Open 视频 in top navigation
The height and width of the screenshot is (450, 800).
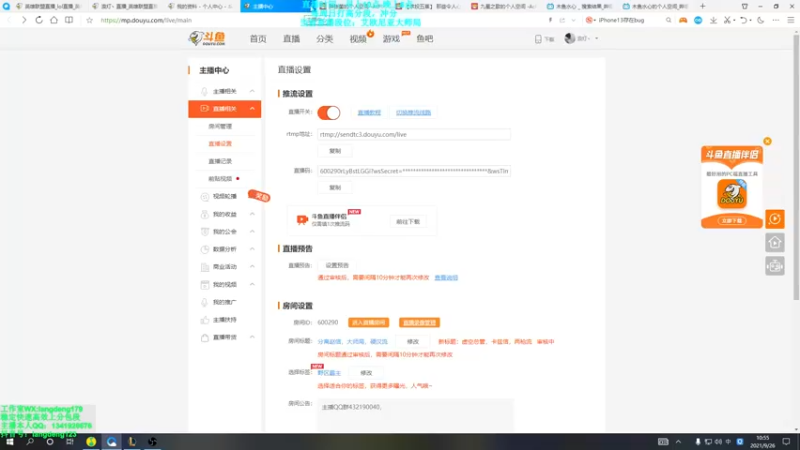pyautogui.click(x=358, y=39)
